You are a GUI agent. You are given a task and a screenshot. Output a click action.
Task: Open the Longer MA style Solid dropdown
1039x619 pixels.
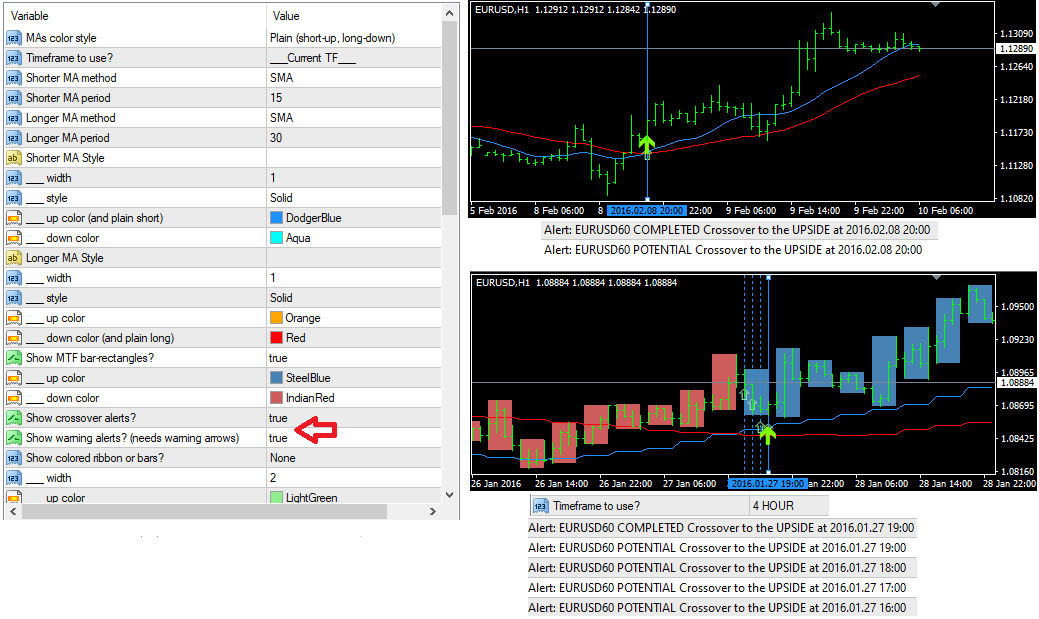click(354, 298)
